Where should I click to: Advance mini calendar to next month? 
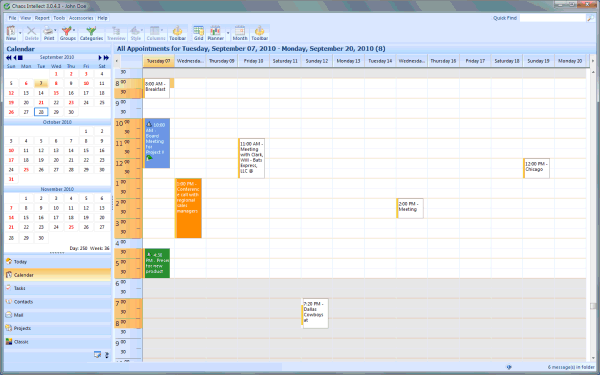pyautogui.click(x=100, y=57)
